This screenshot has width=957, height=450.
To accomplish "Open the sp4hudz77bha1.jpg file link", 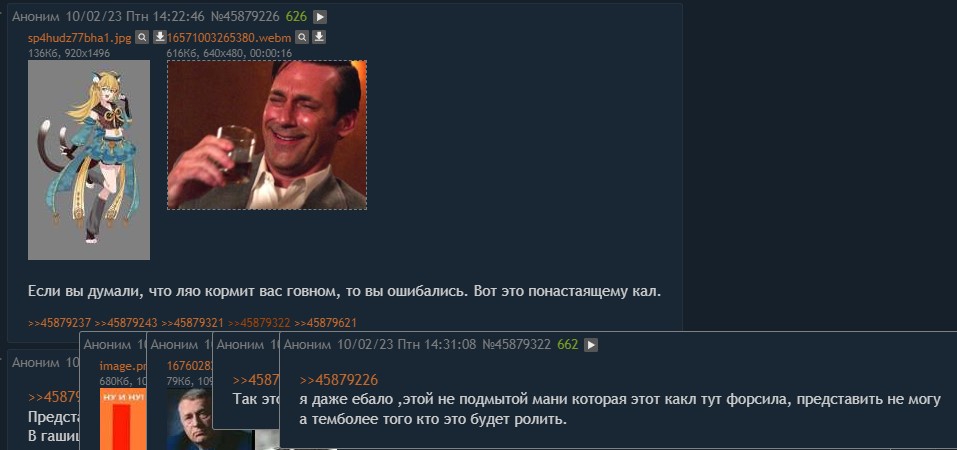I will (x=79, y=38).
